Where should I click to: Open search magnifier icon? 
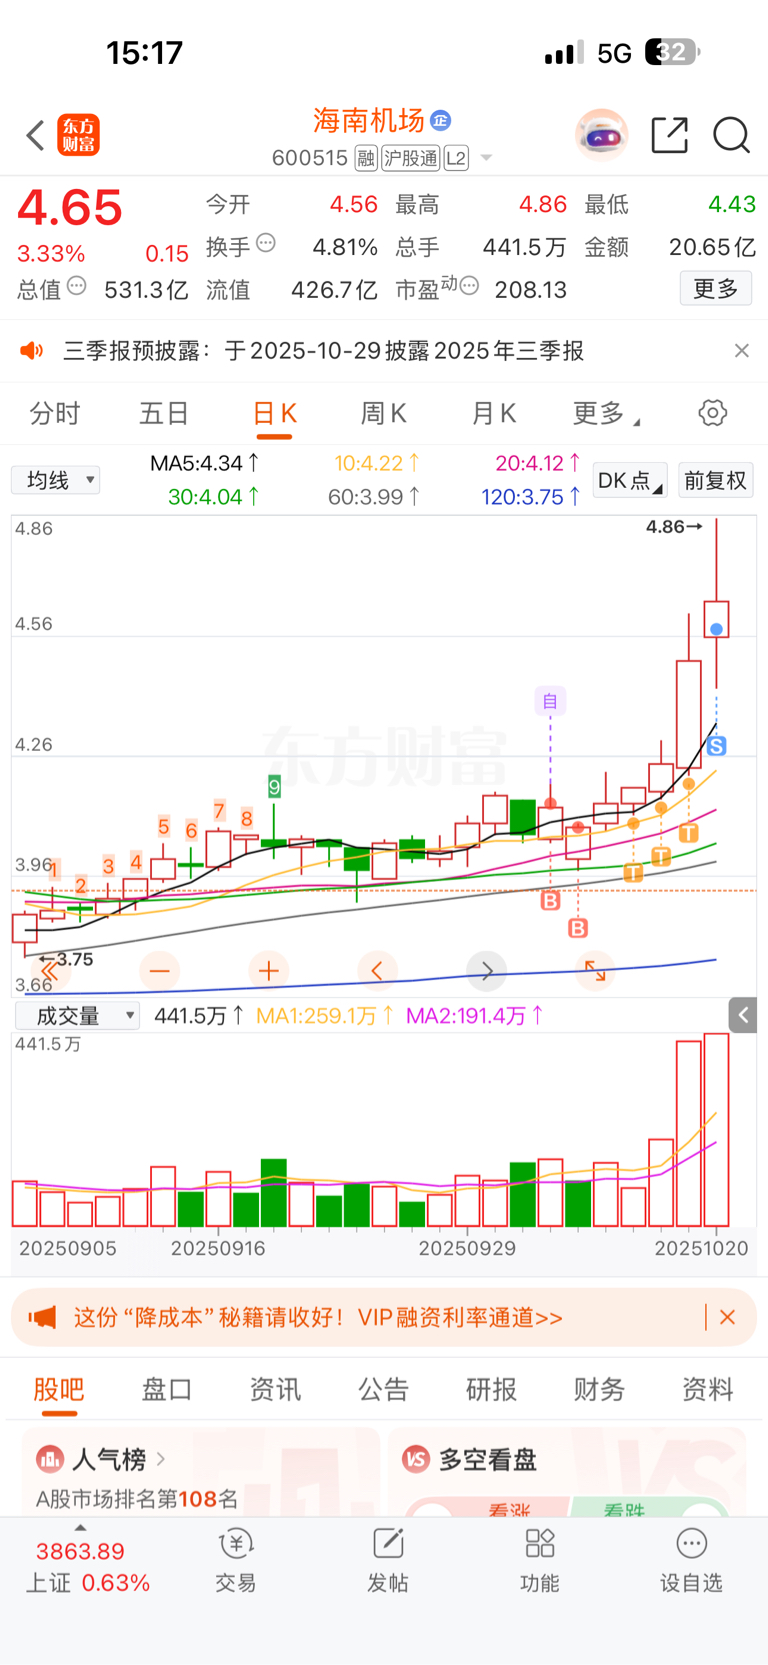(x=731, y=135)
